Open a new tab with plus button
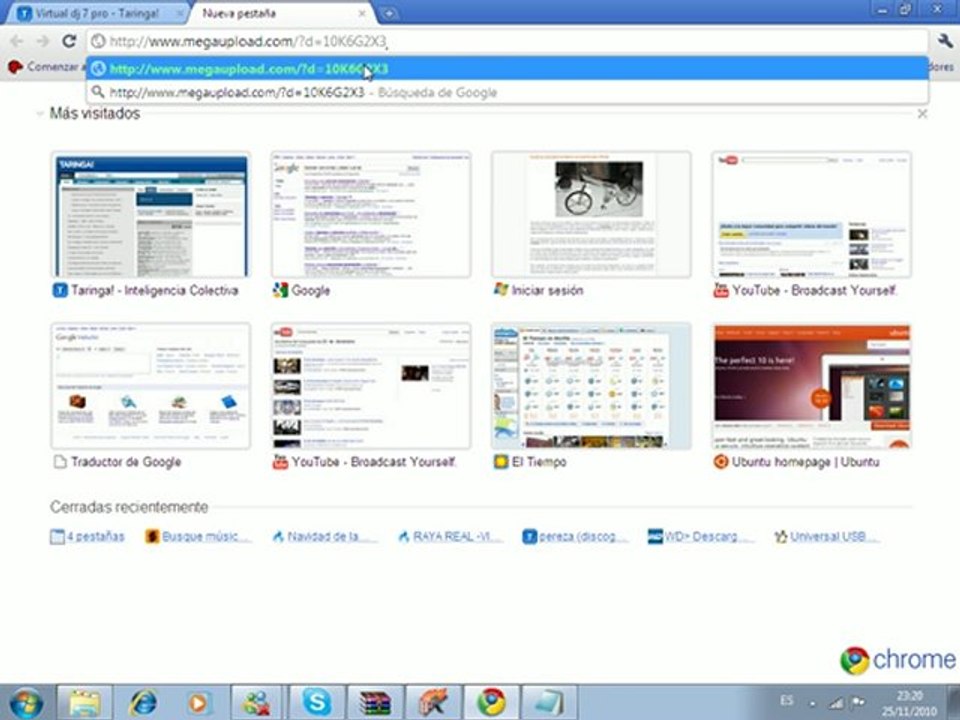 pos(389,13)
